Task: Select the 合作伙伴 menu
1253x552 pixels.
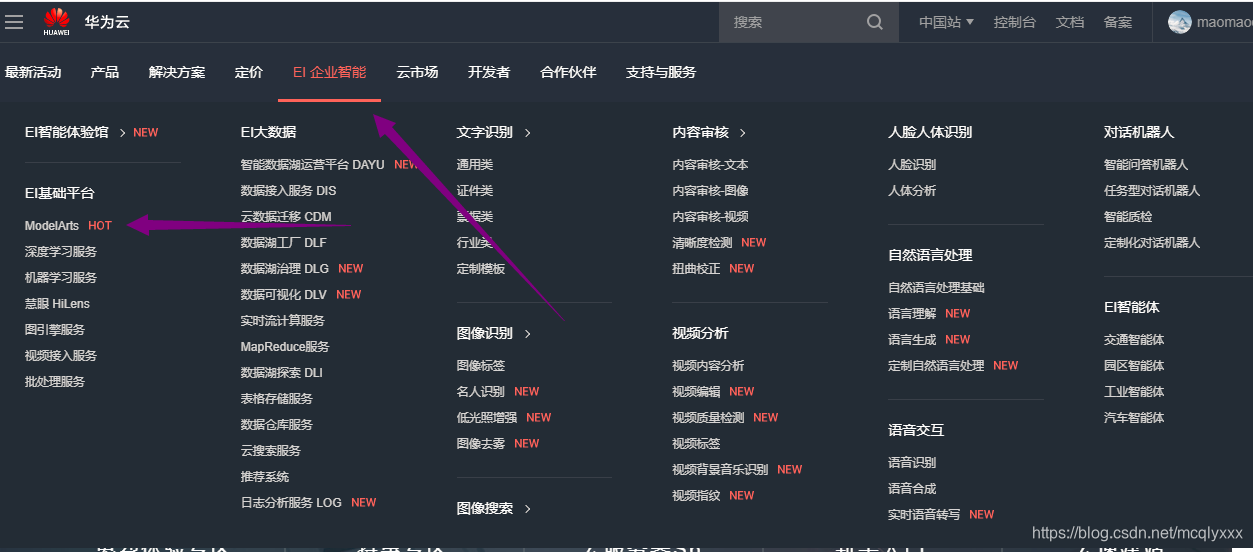Action: 568,72
